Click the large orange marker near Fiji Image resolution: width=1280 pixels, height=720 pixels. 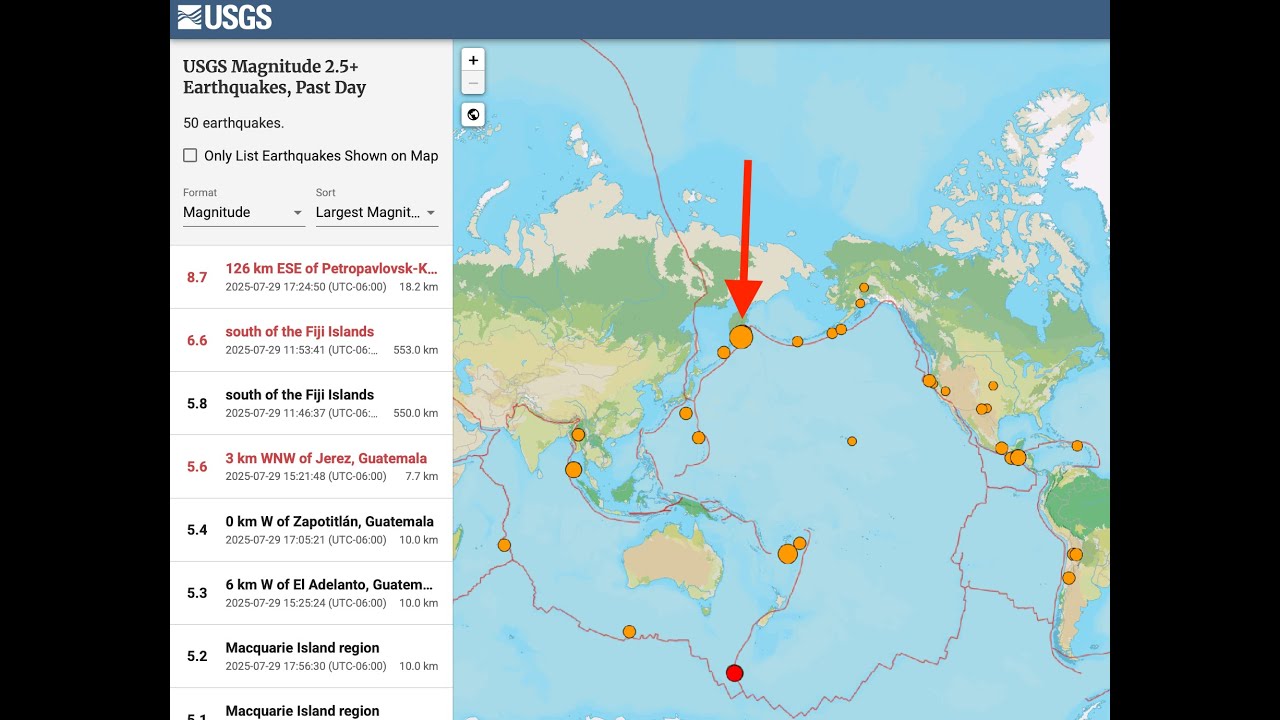pyautogui.click(x=788, y=554)
